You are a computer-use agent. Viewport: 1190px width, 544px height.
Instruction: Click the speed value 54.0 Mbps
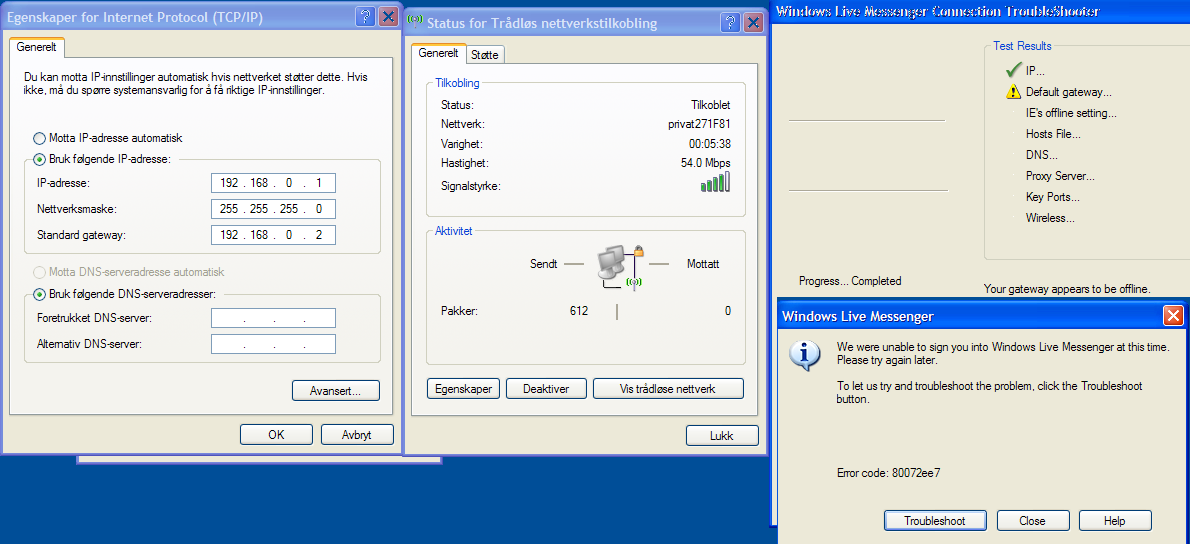point(706,162)
